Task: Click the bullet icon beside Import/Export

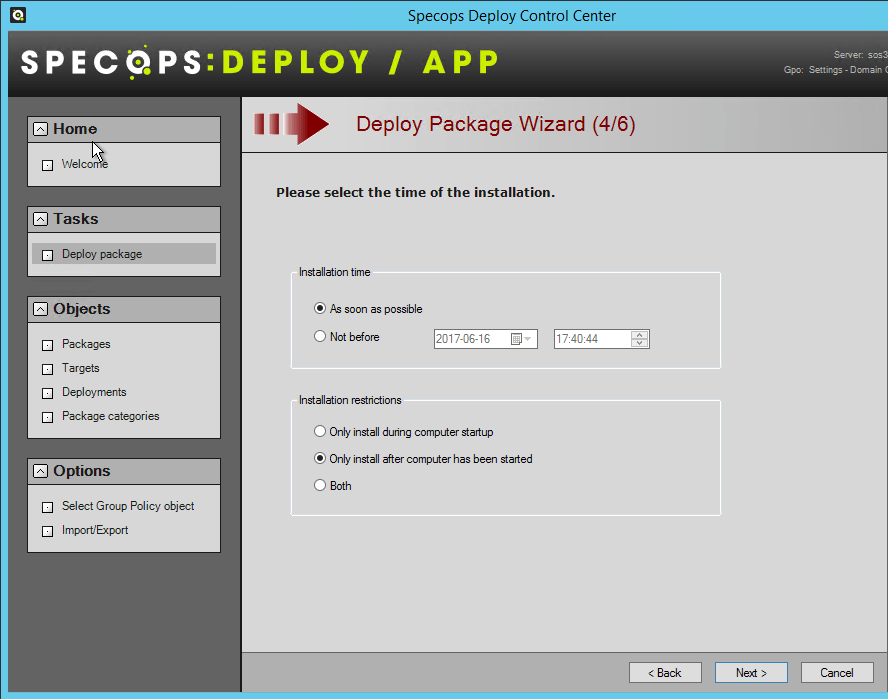Action: pos(48,531)
